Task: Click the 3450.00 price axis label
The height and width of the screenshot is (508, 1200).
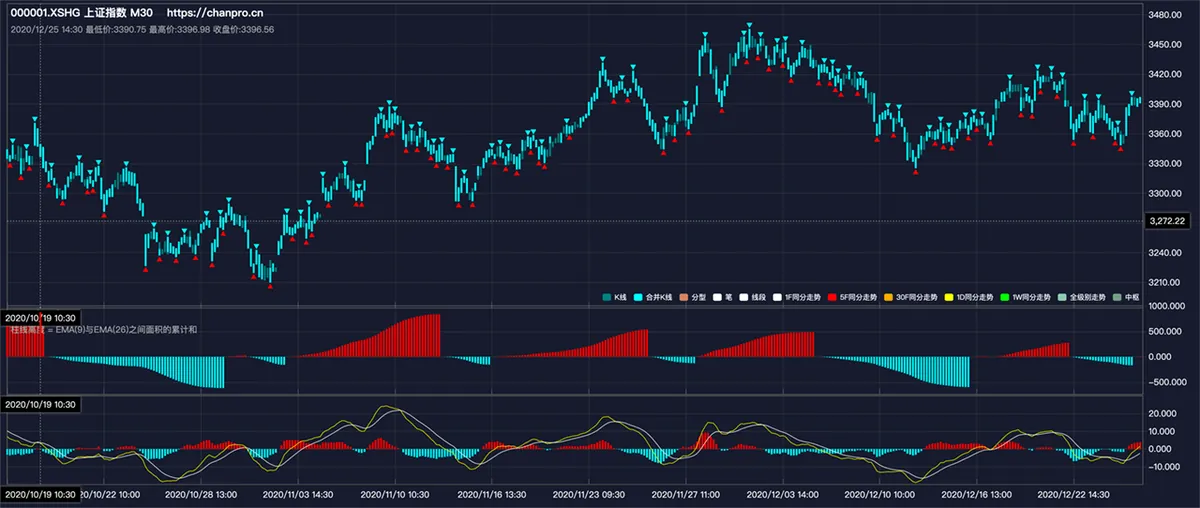Action: pyautogui.click(x=1166, y=44)
